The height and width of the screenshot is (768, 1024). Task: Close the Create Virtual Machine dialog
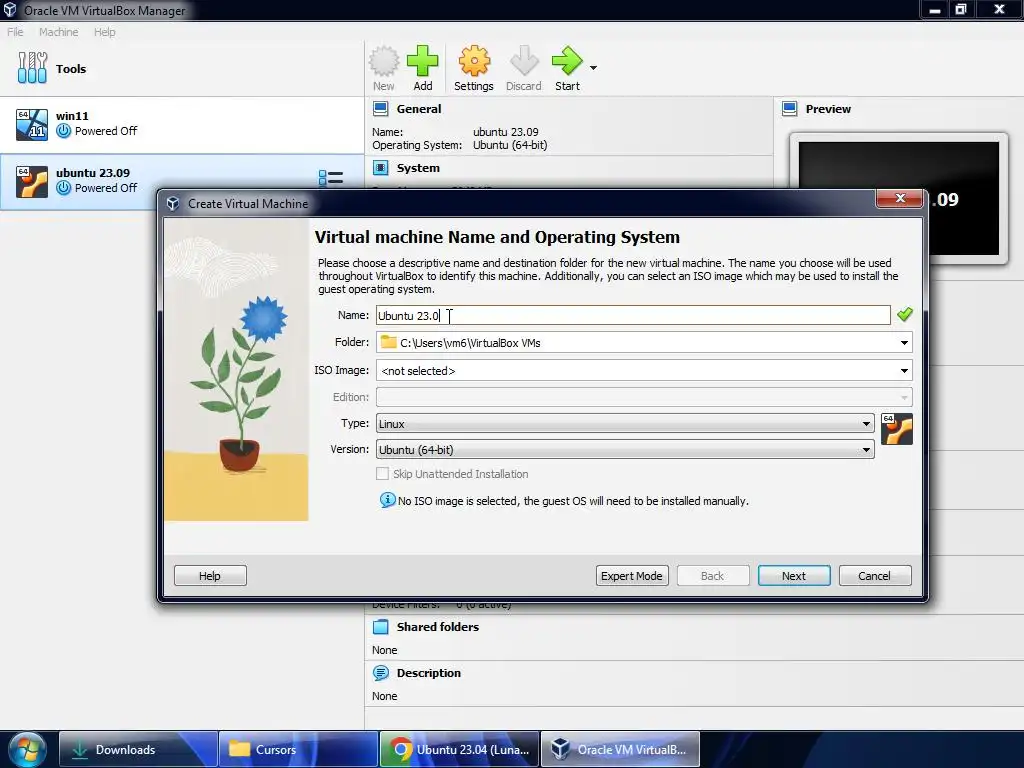point(900,198)
